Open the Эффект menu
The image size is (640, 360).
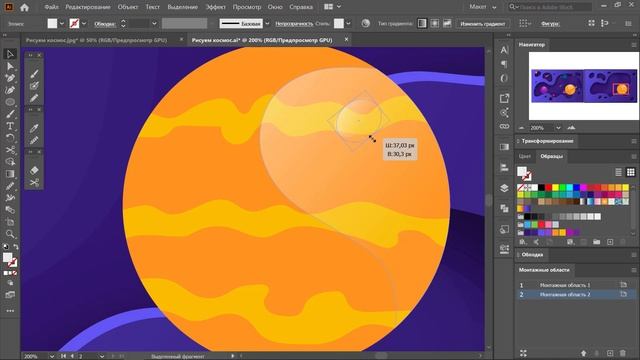coord(216,7)
